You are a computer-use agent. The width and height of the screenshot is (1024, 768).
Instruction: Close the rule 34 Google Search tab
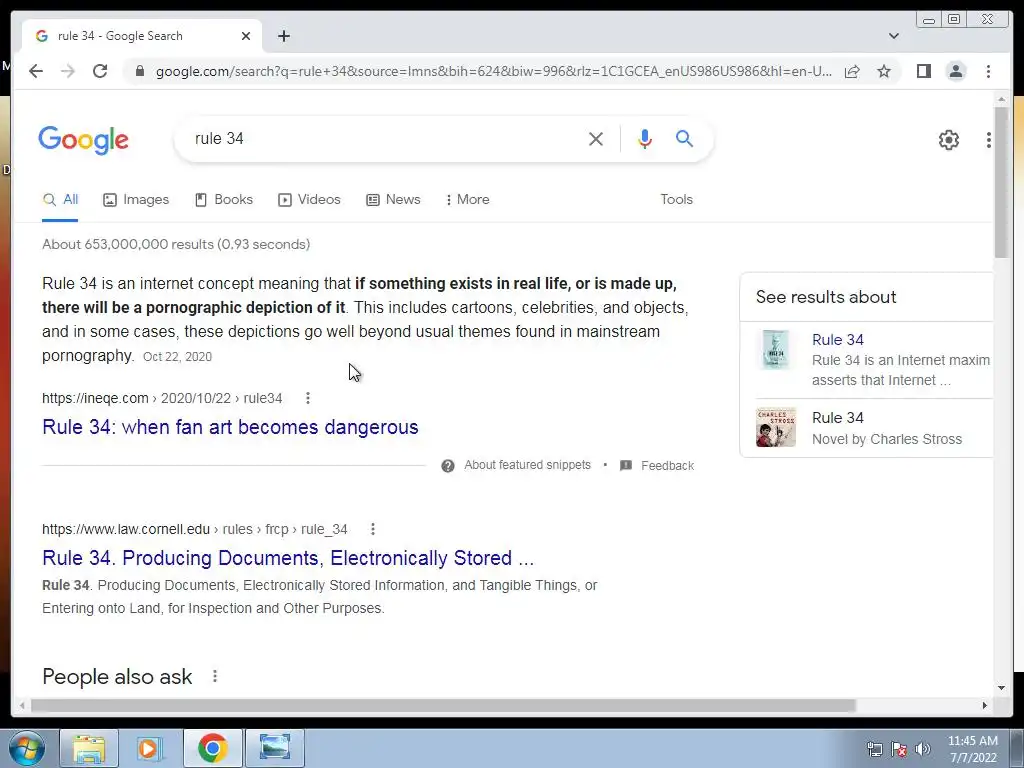[246, 36]
